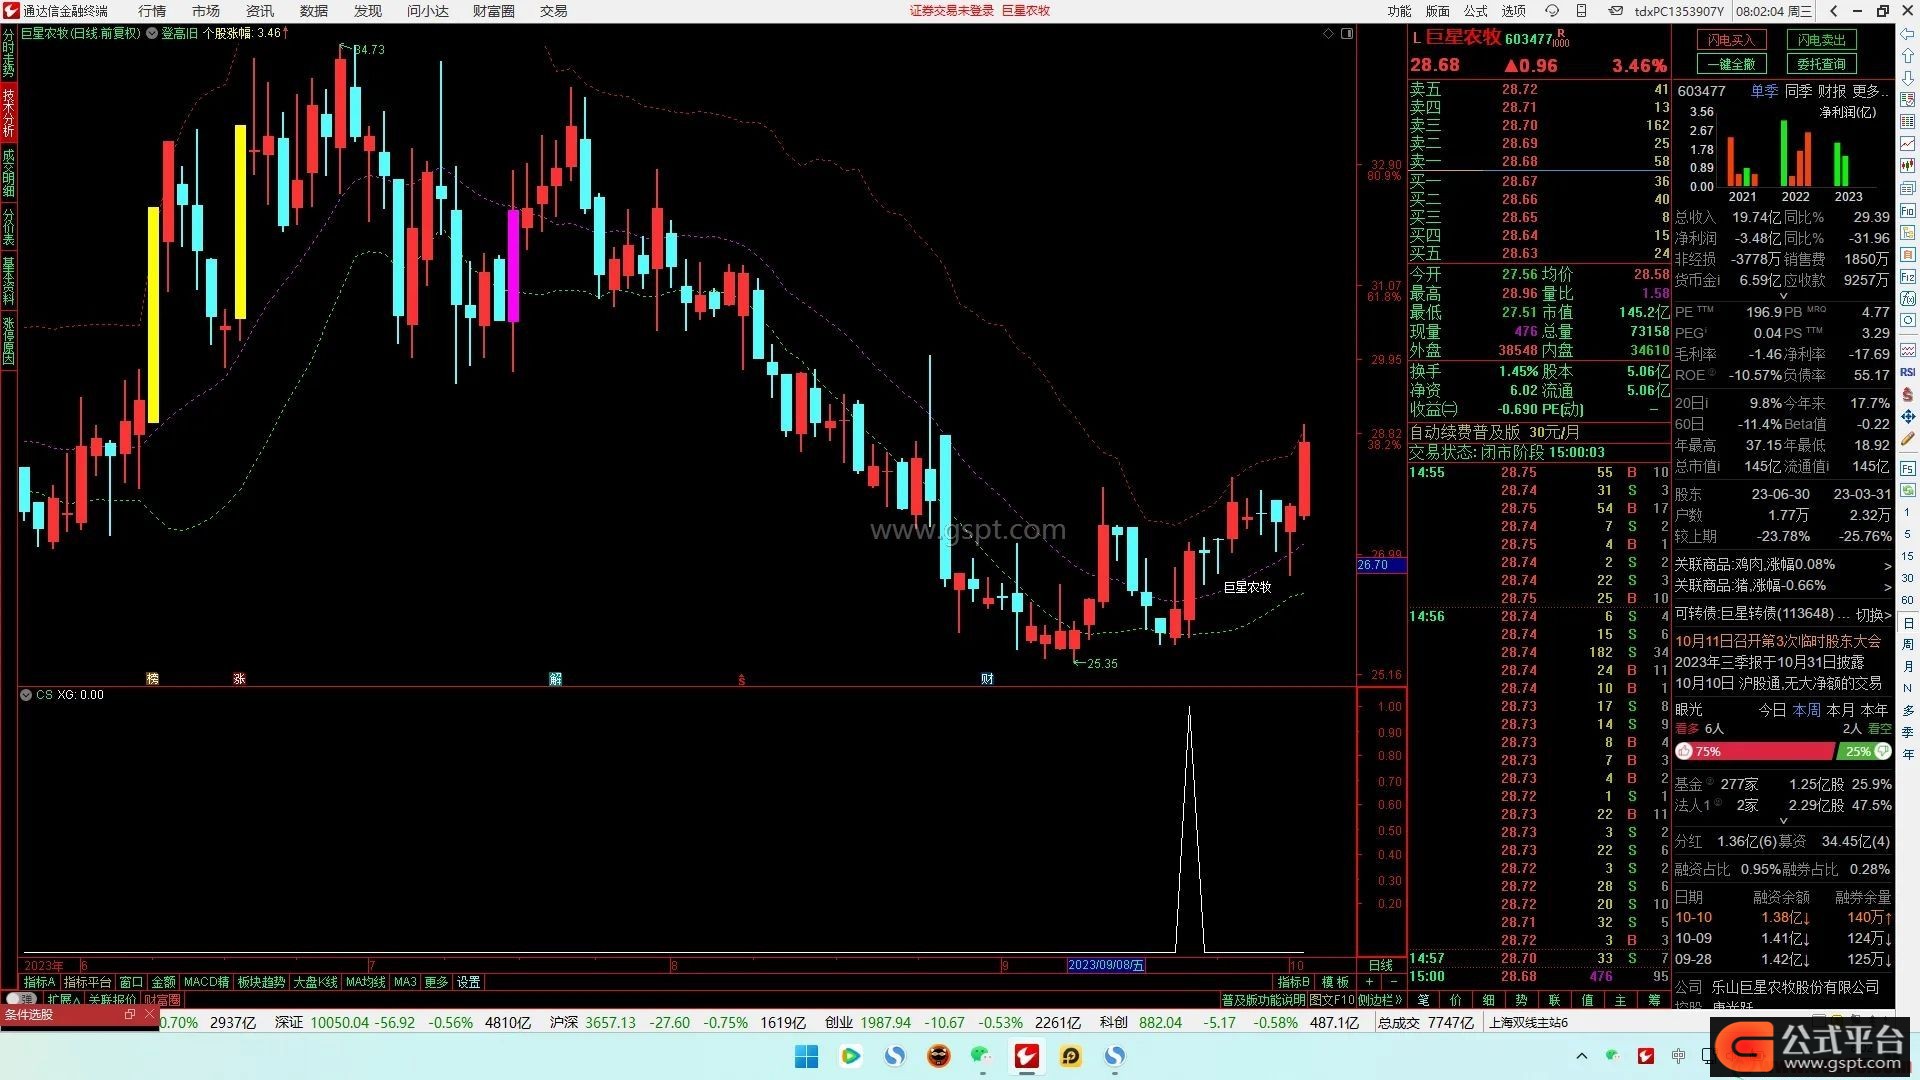This screenshot has height=1080, width=1920.
Task: Select 本年 in the 眼光 sentiment section
Action: point(1874,710)
